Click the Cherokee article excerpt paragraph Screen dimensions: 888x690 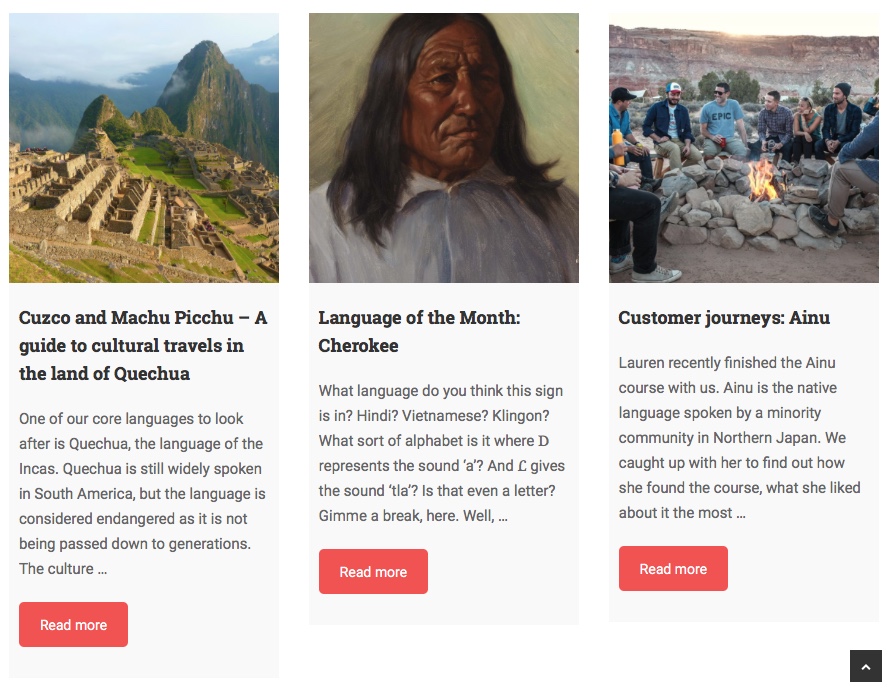[442, 453]
